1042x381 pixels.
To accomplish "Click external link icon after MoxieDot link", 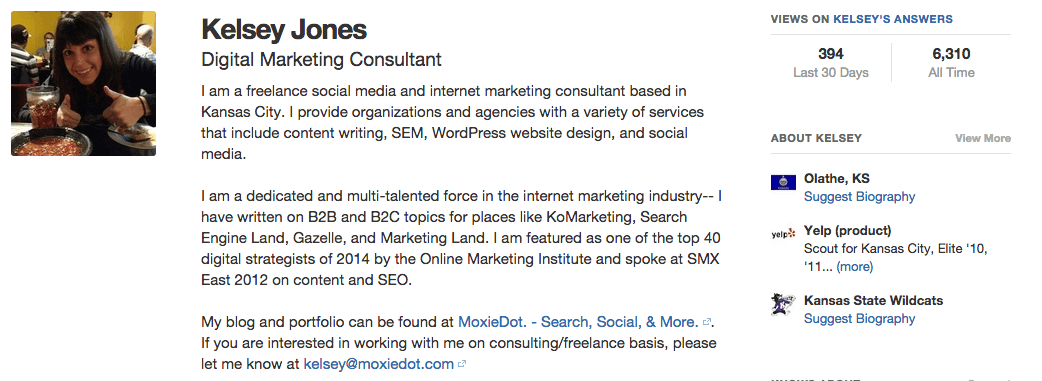I will tap(707, 322).
